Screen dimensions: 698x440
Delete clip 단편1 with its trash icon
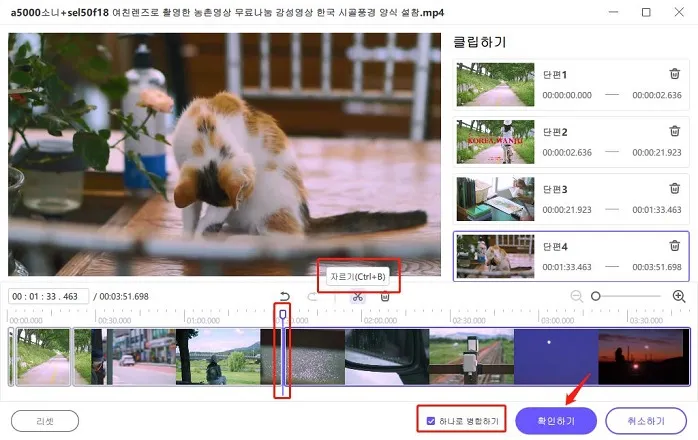tap(674, 73)
